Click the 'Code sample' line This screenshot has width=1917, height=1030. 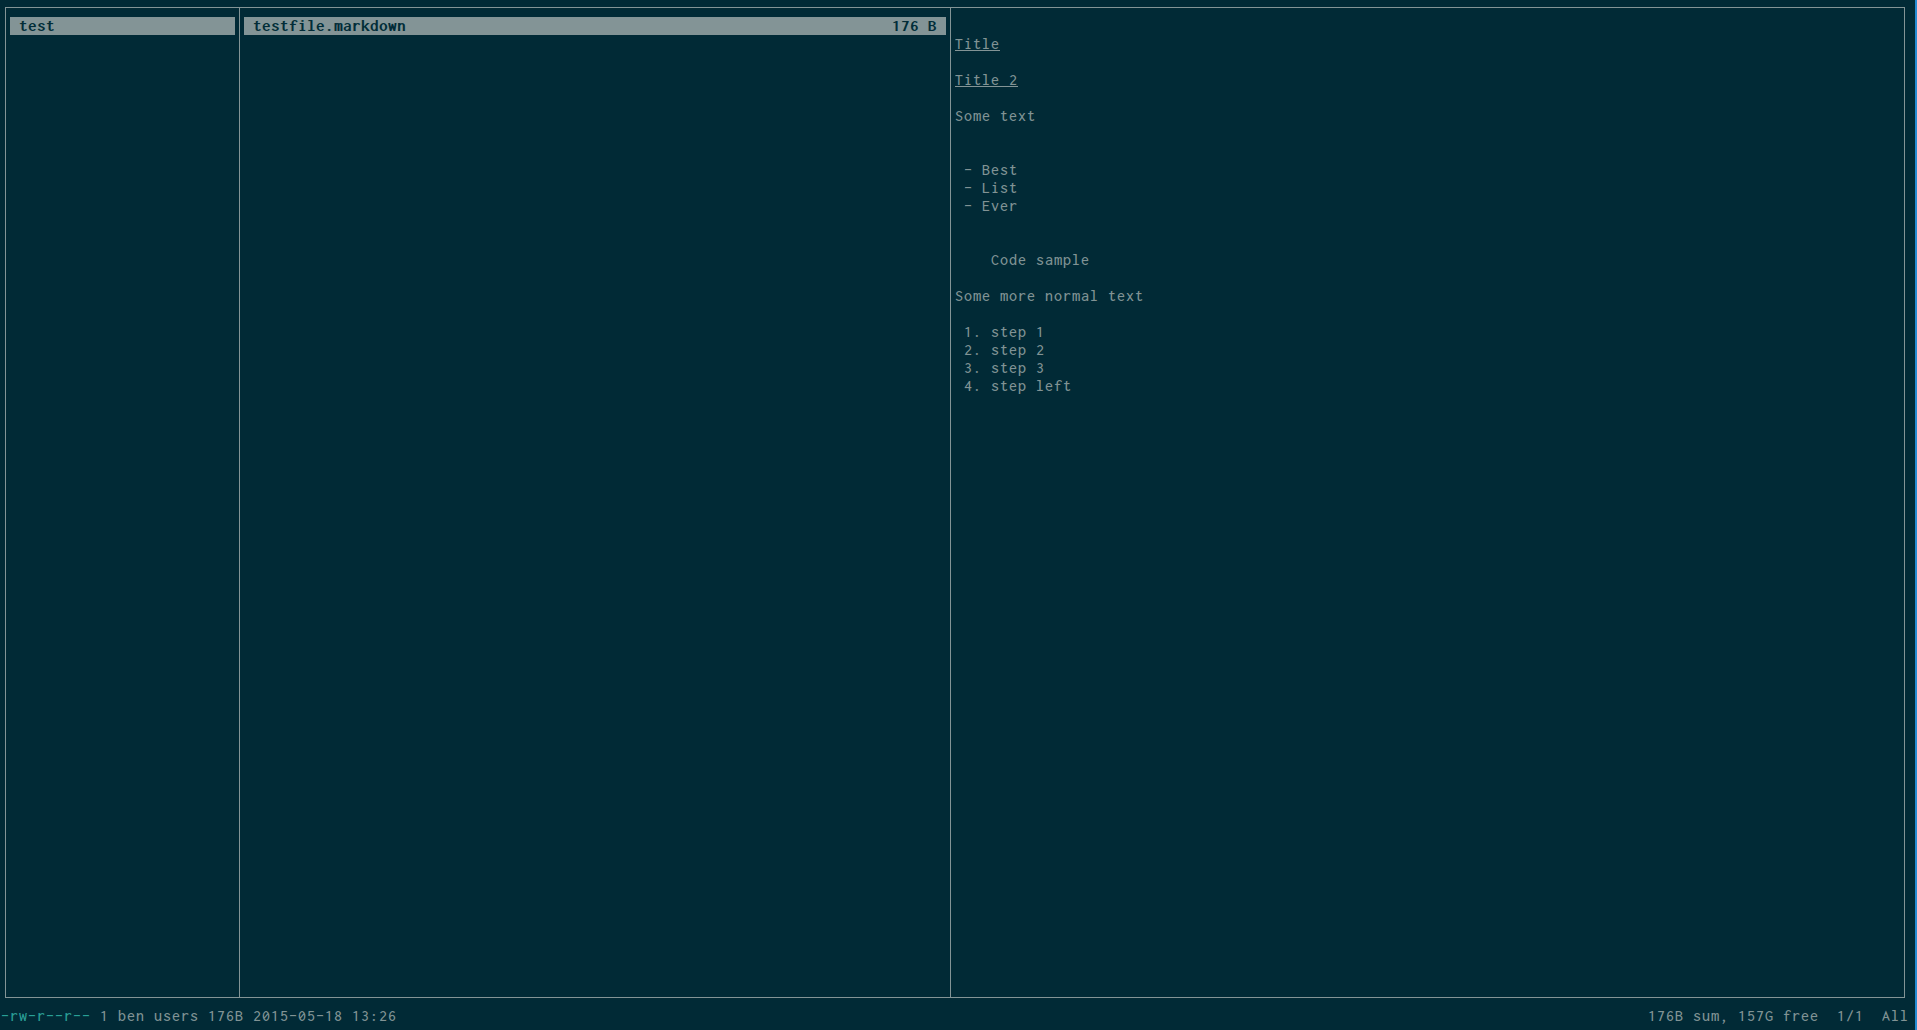1040,260
